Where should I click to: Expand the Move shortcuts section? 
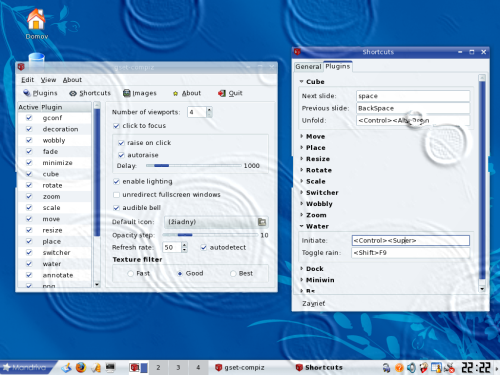[x=301, y=136]
